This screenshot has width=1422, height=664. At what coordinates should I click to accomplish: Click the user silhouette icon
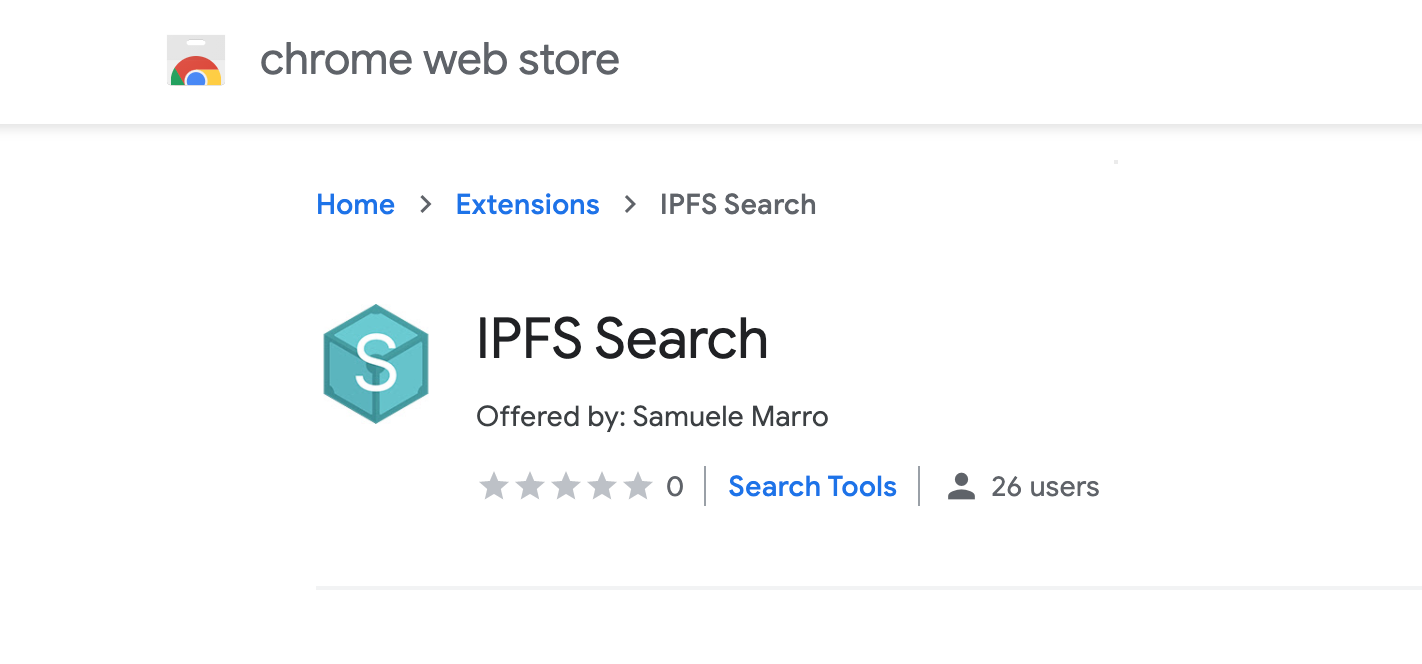(961, 487)
